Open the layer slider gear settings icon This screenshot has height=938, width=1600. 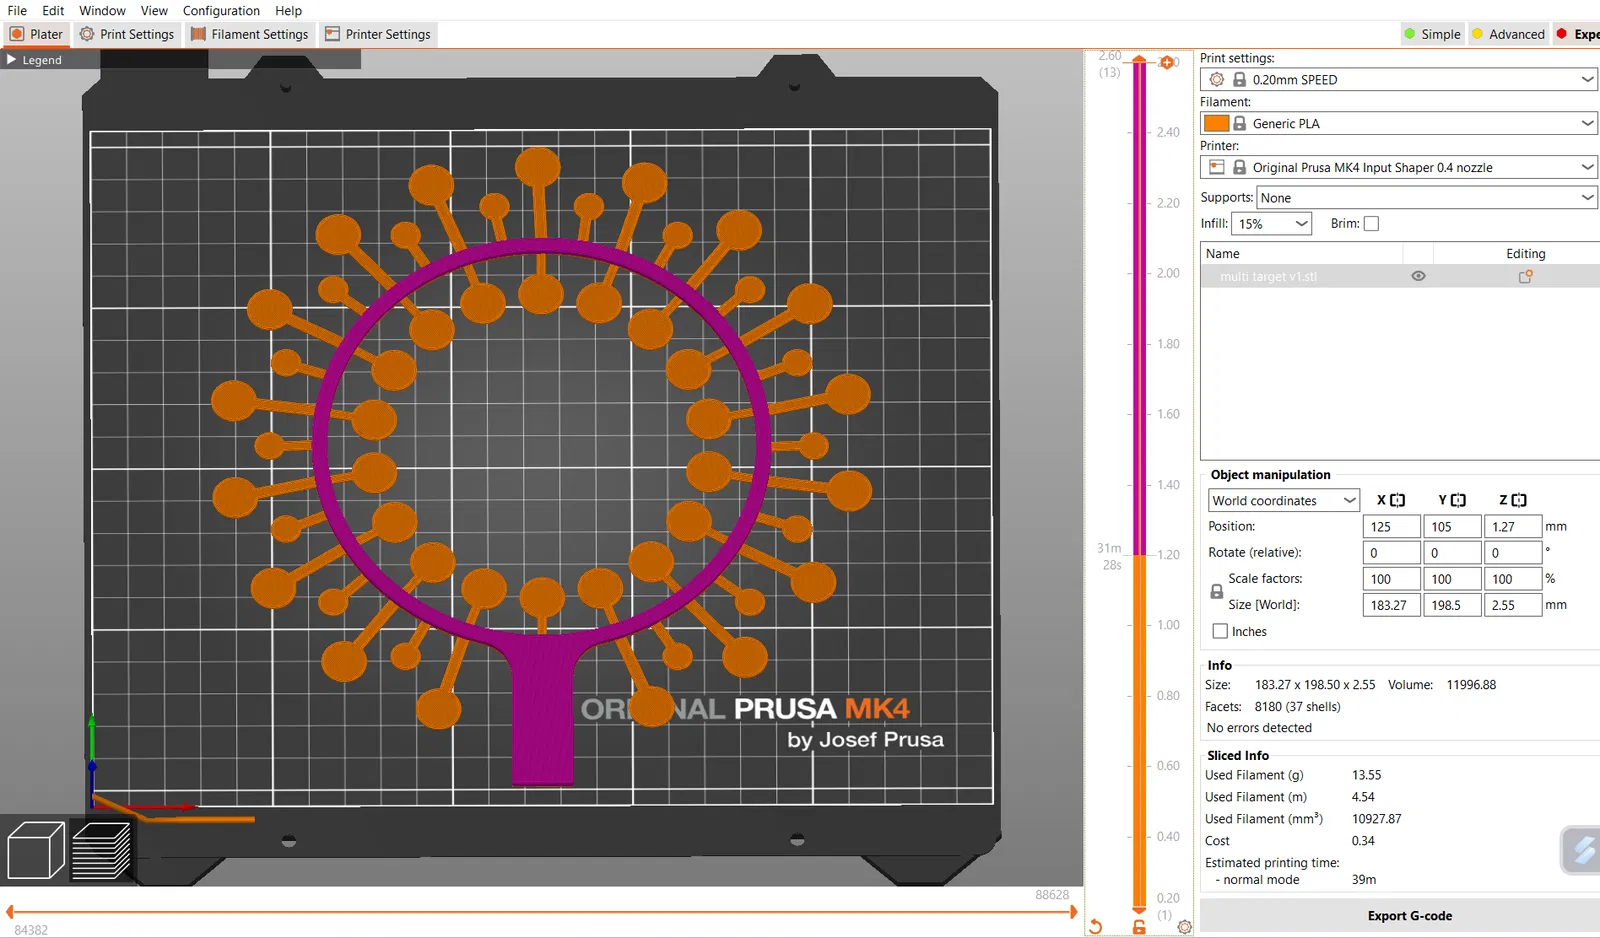1185,927
